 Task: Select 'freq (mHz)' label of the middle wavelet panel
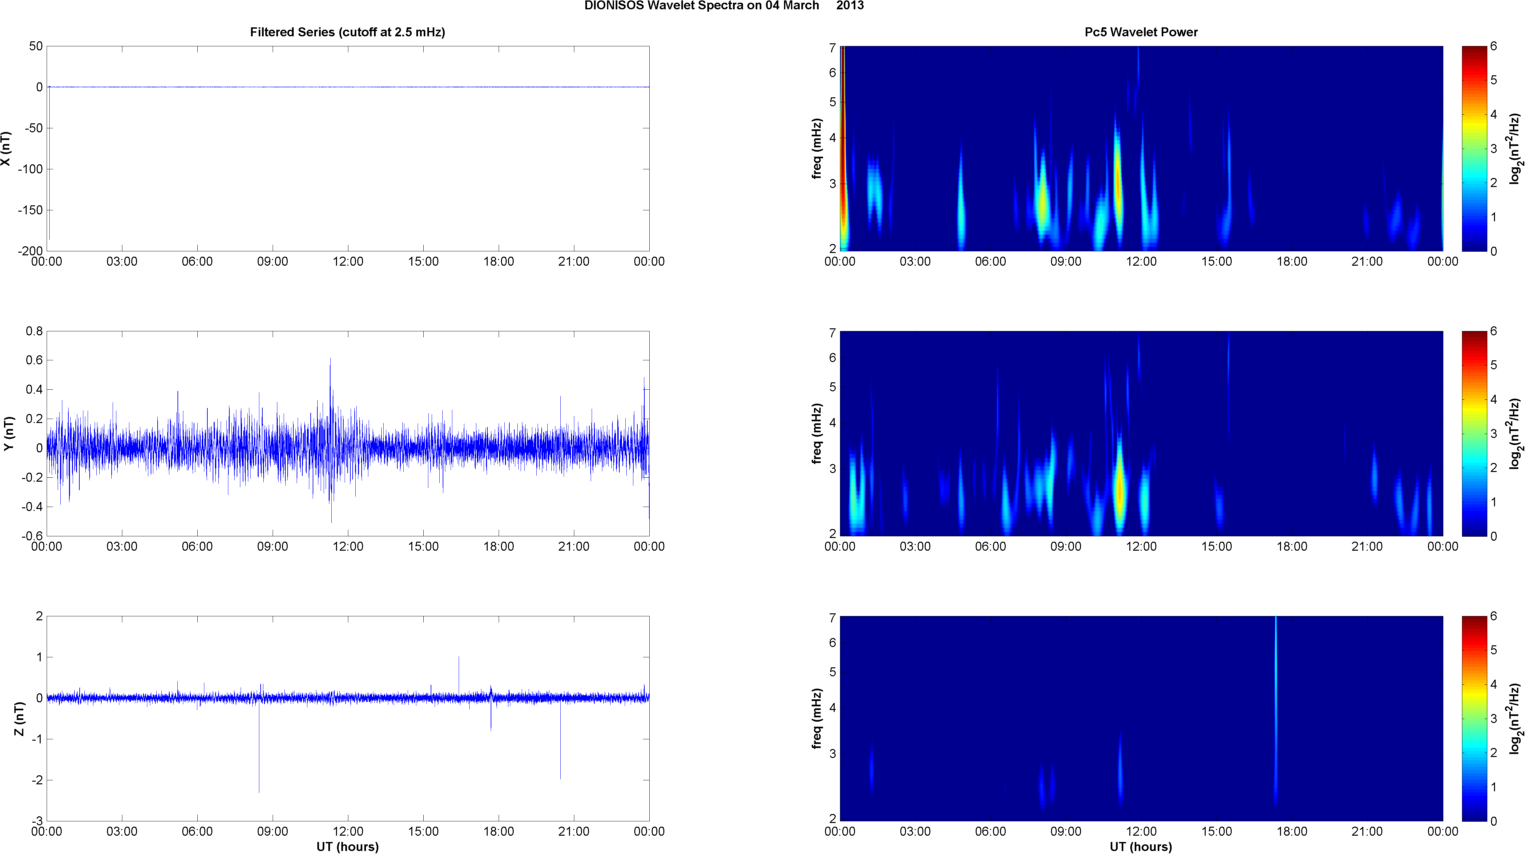point(818,434)
